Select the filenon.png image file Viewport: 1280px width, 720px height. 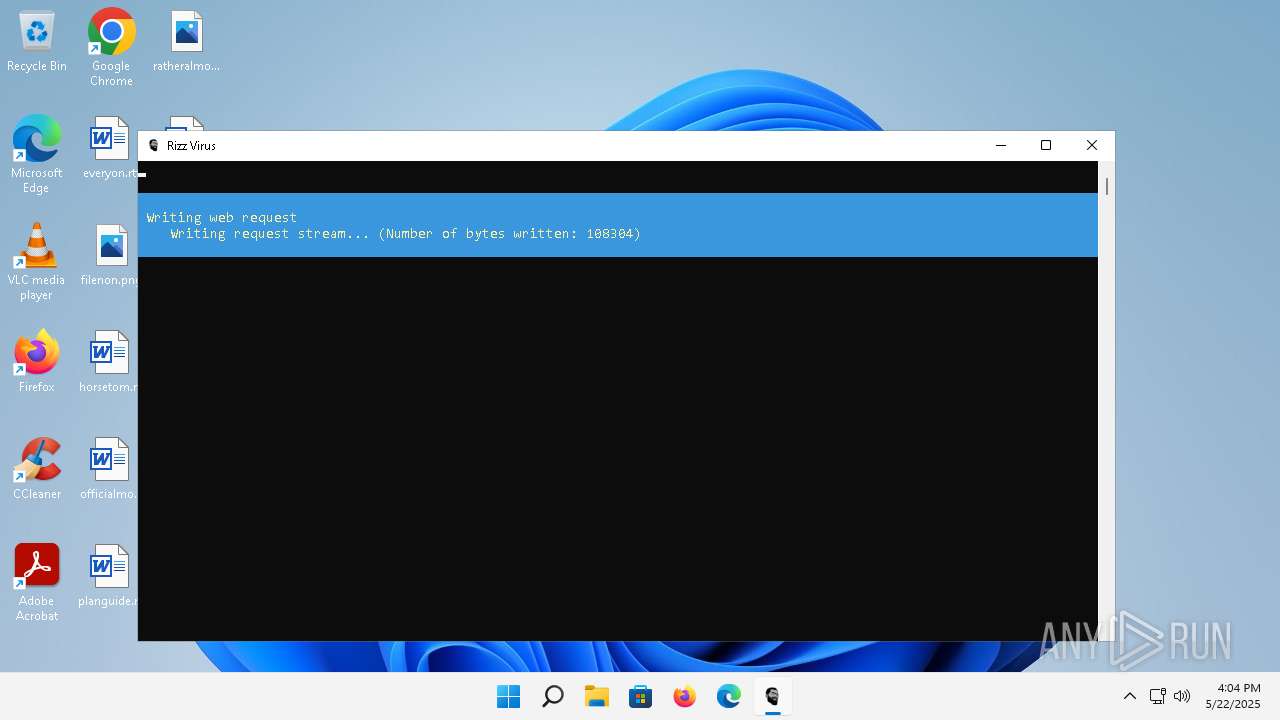[110, 255]
